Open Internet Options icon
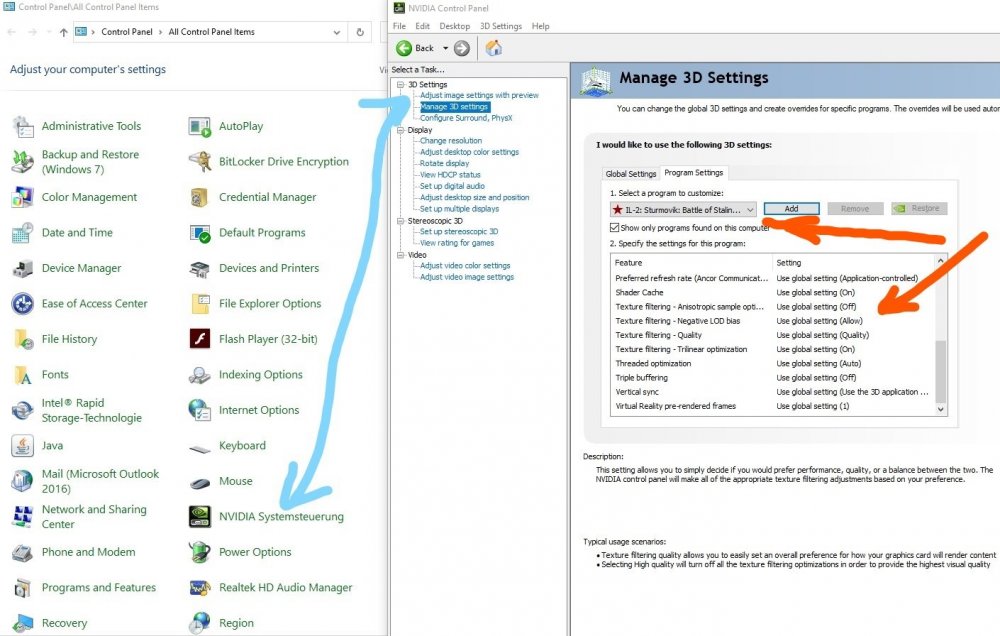 click(x=200, y=410)
